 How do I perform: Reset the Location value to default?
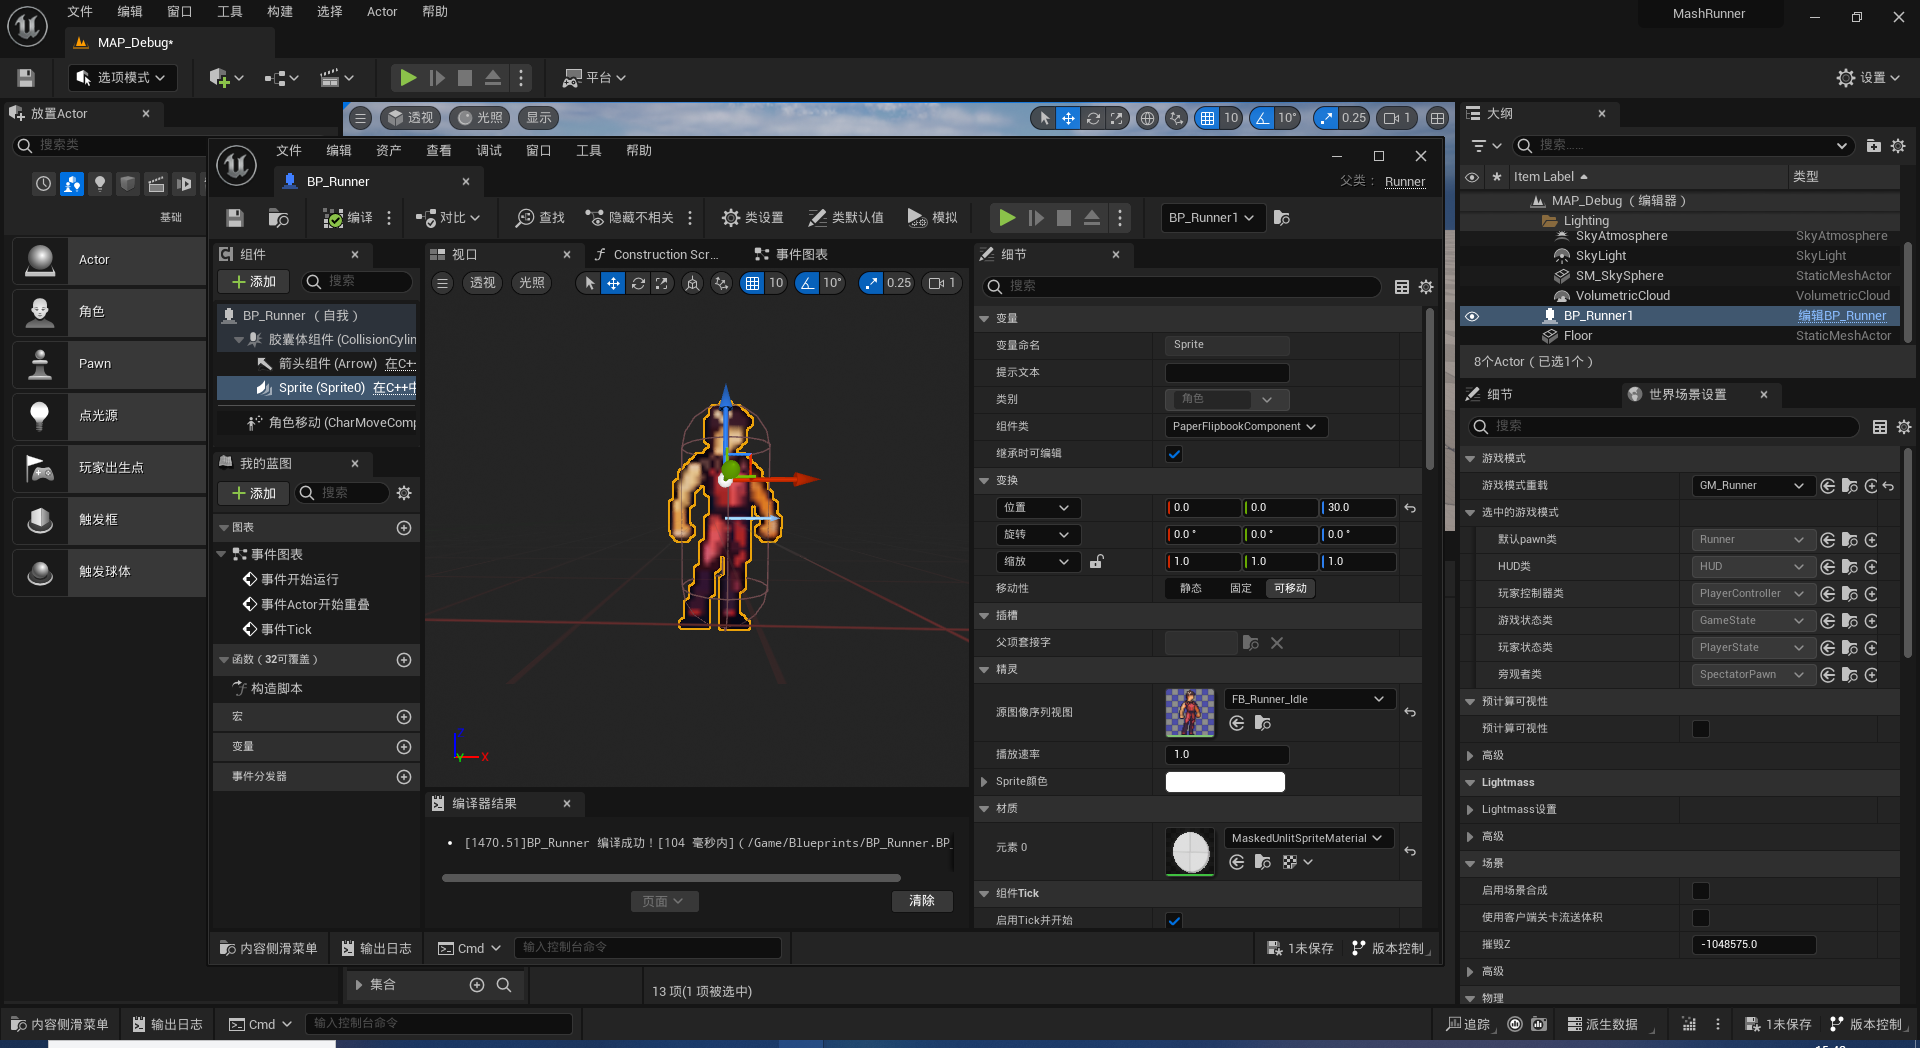tap(1410, 508)
